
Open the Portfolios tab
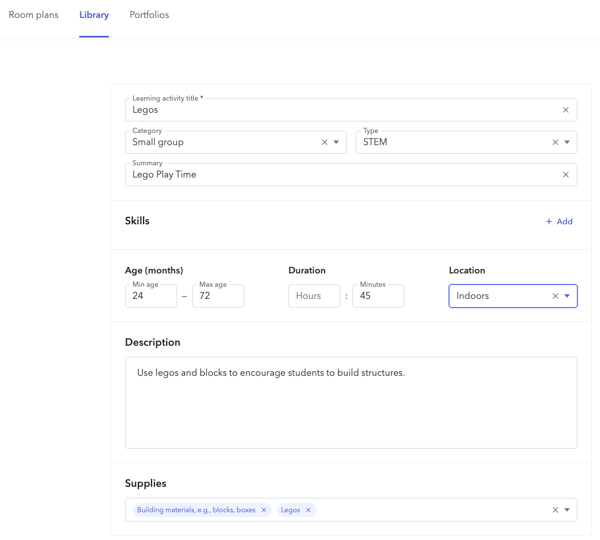(x=149, y=15)
